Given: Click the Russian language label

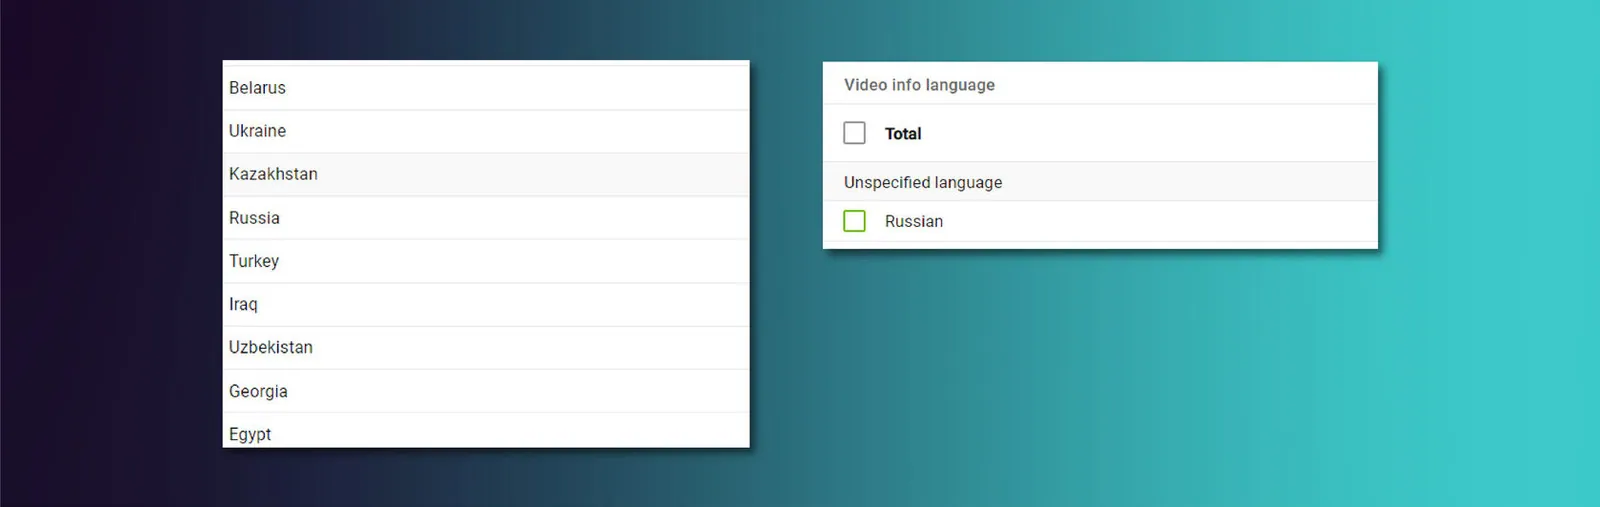Looking at the screenshot, I should click(x=914, y=221).
